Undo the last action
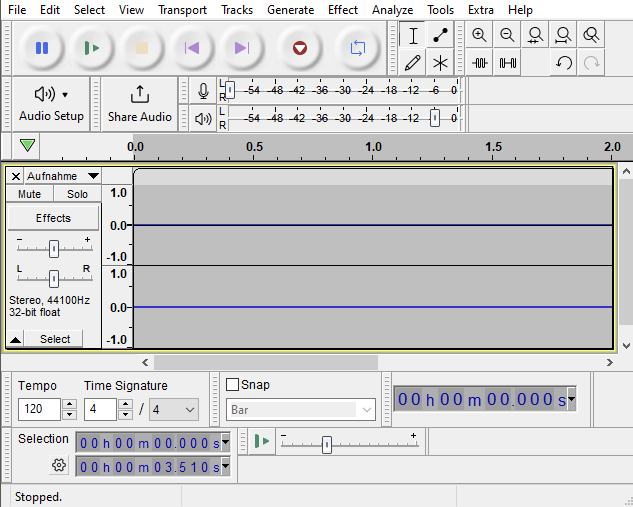The image size is (633, 507). [563, 63]
